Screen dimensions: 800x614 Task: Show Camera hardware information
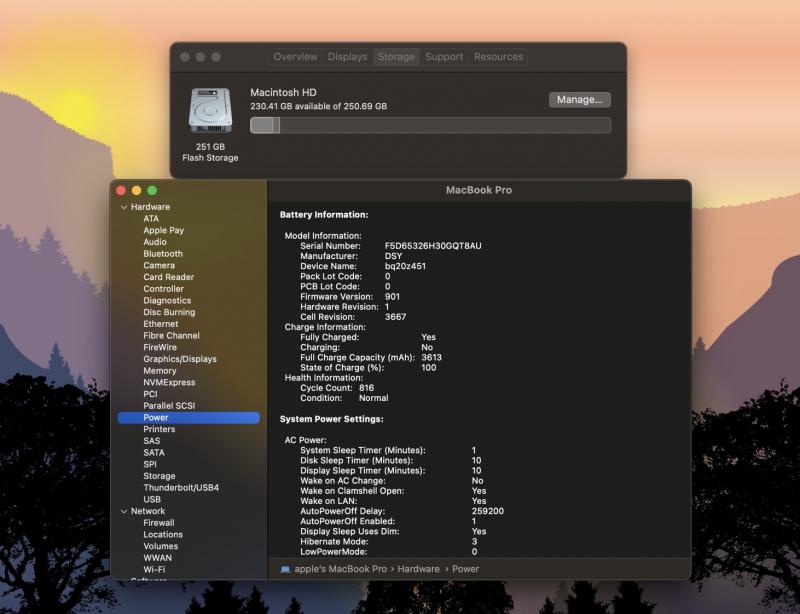coord(159,265)
